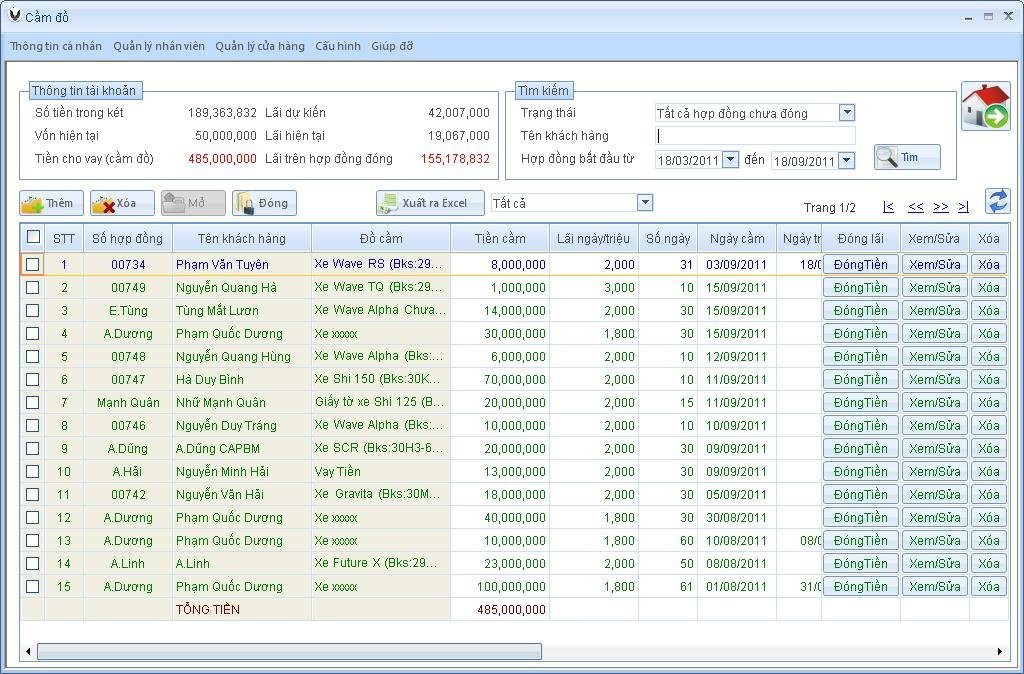Go to previous page link

916,207
